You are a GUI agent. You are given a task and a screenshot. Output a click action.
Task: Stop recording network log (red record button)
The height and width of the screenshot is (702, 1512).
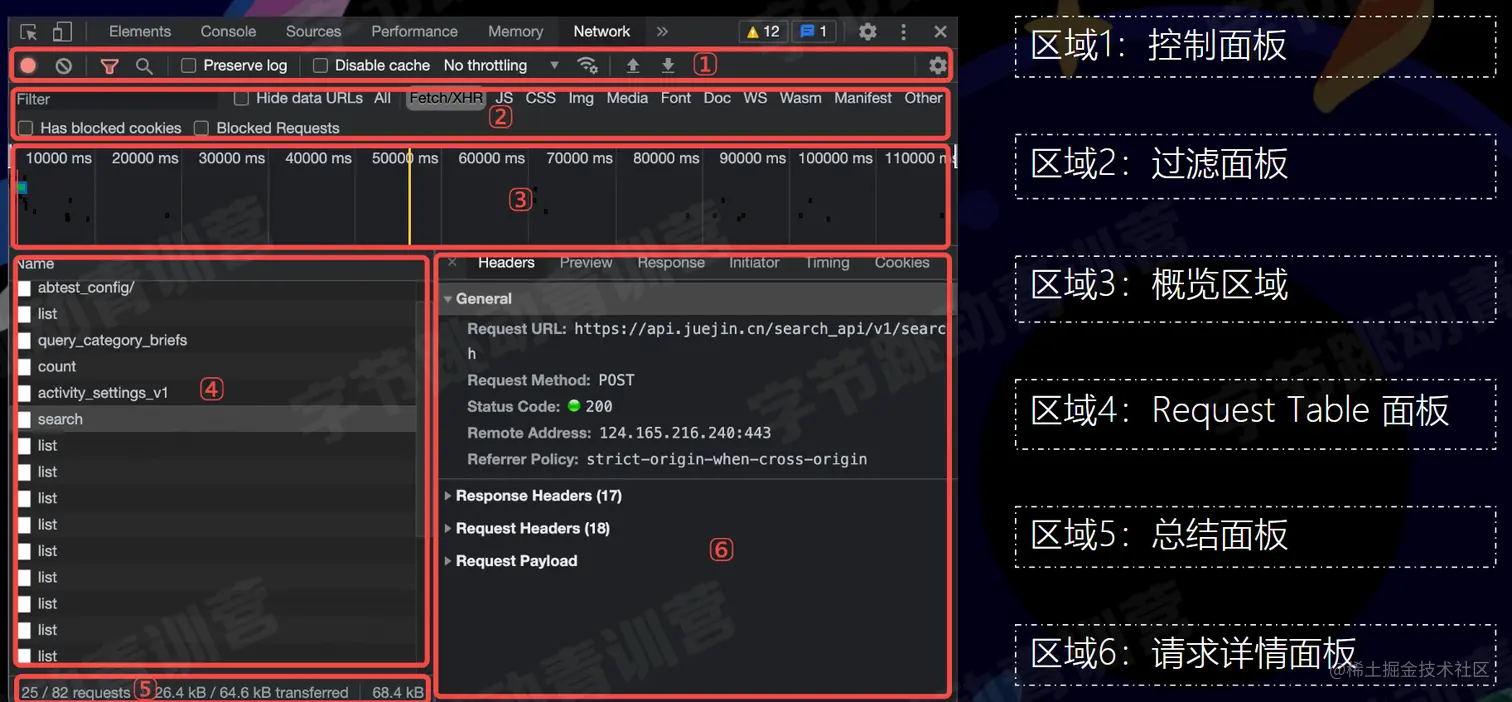click(x=28, y=66)
